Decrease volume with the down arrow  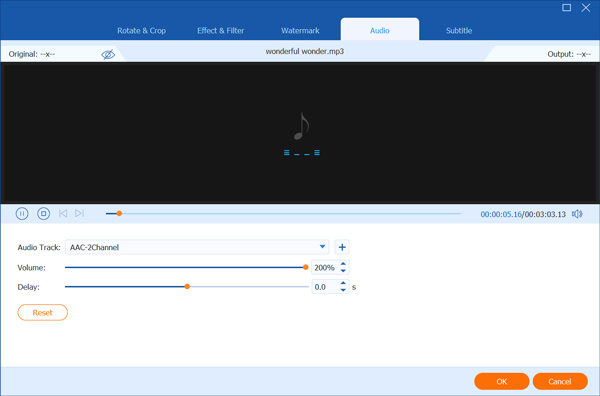point(343,271)
